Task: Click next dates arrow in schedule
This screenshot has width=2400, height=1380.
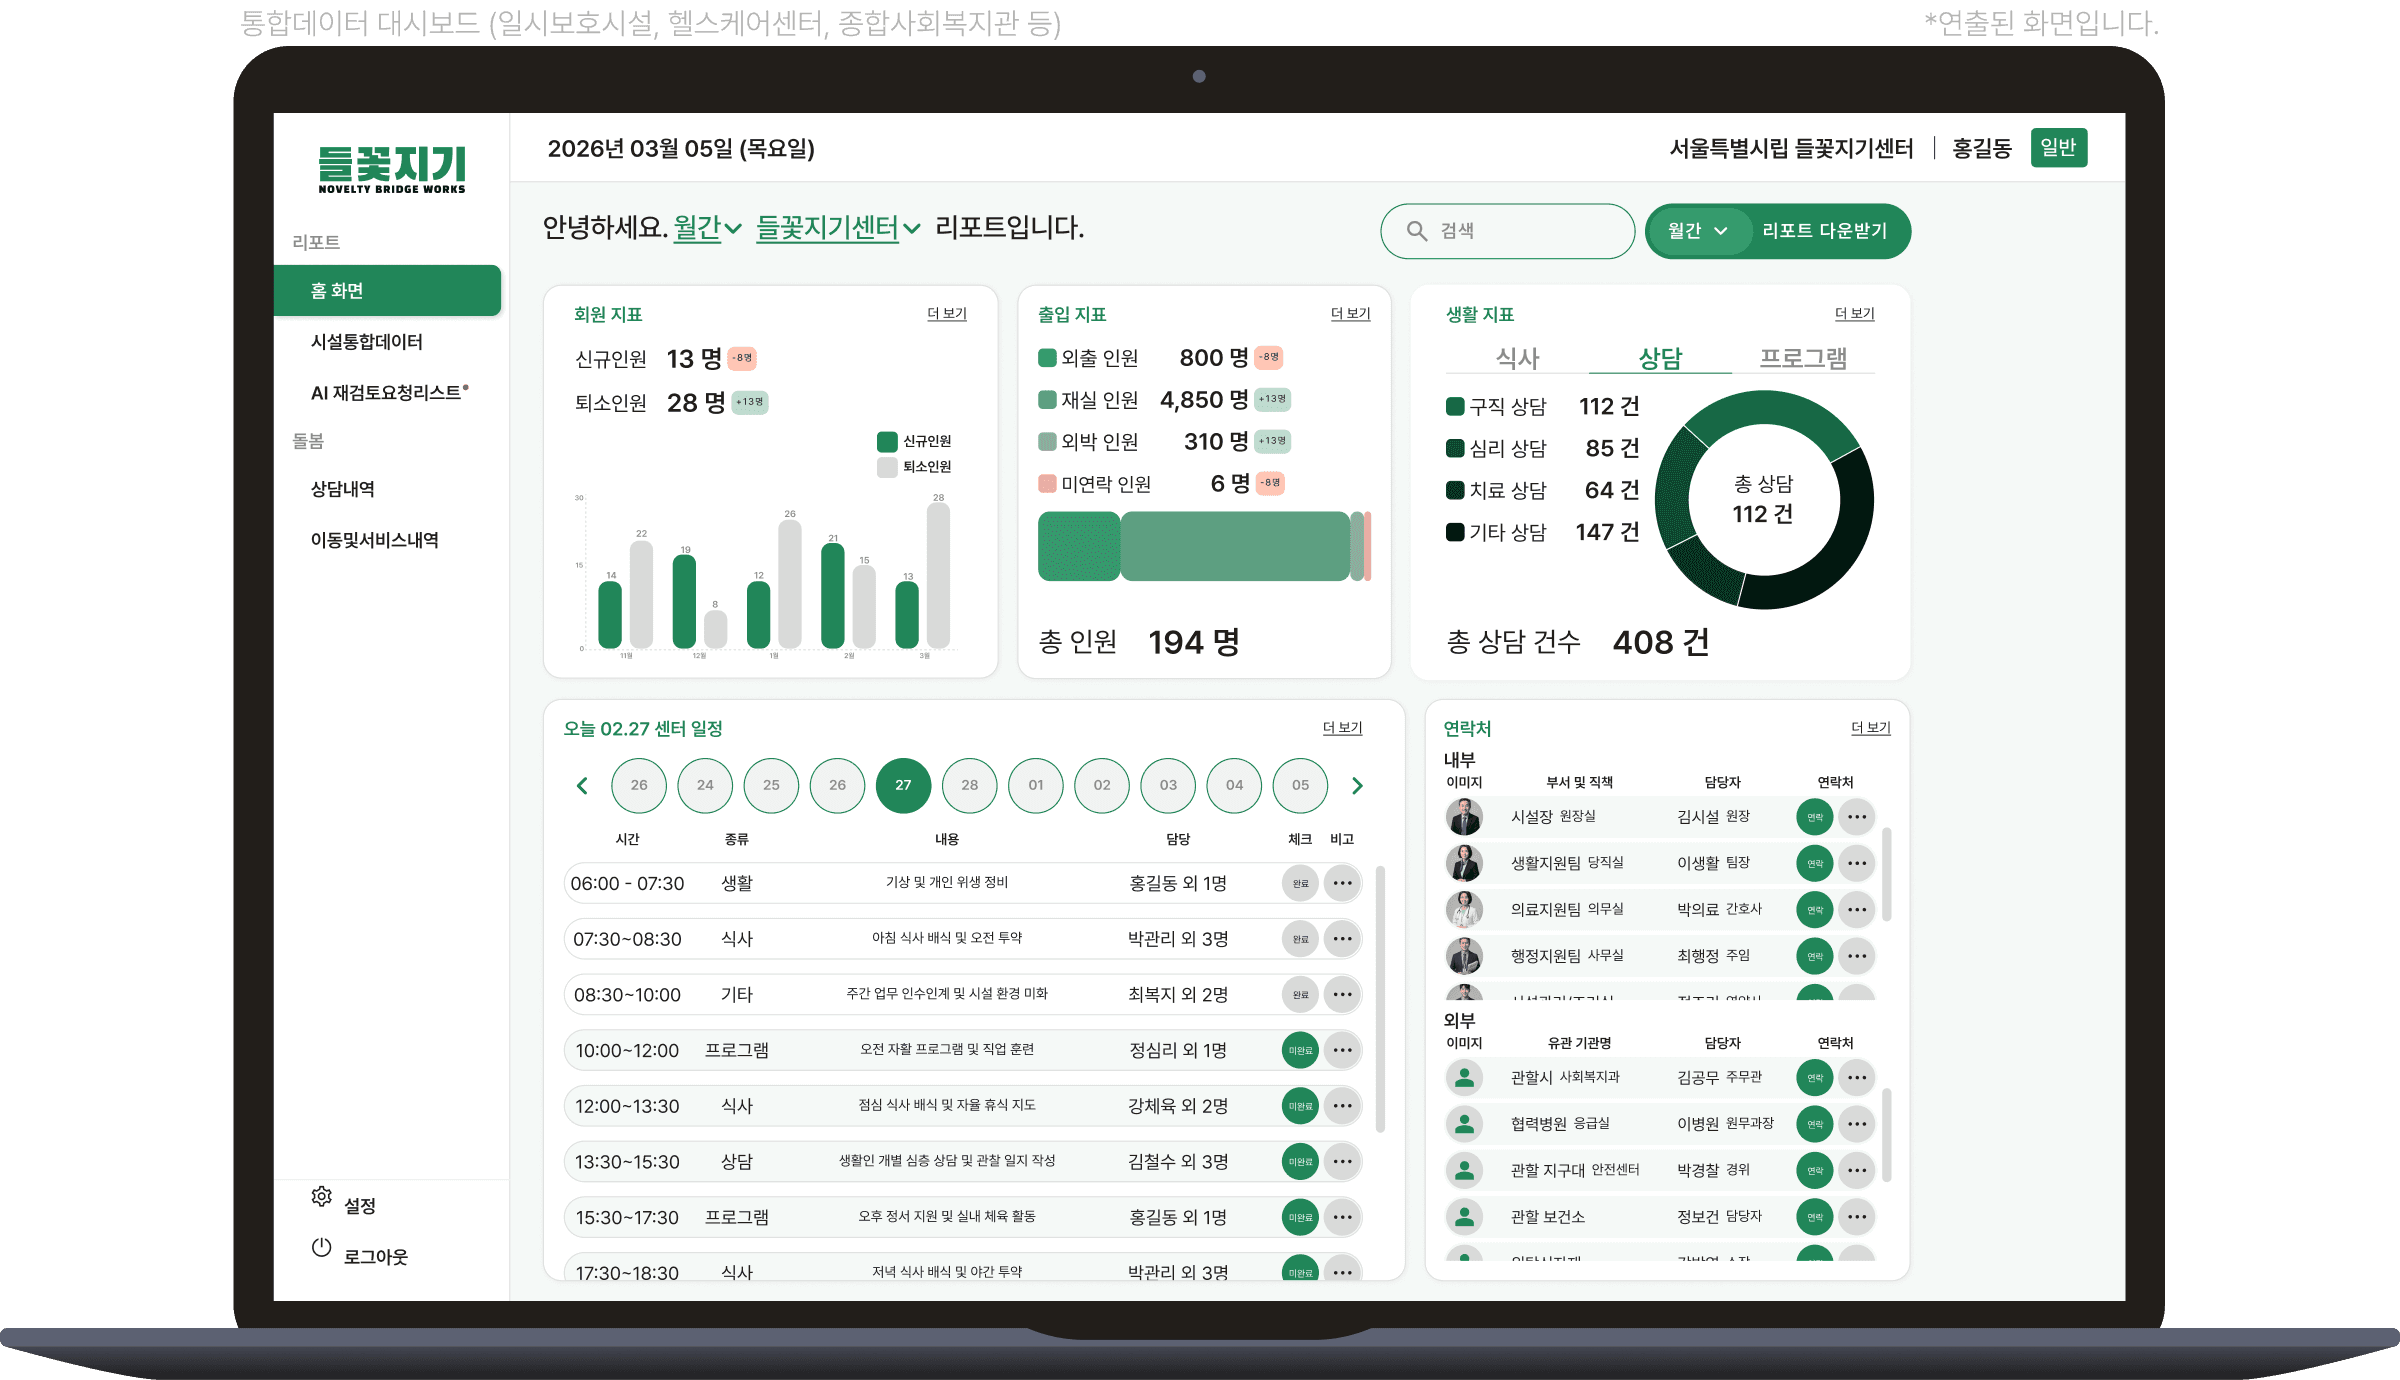Action: [1357, 786]
